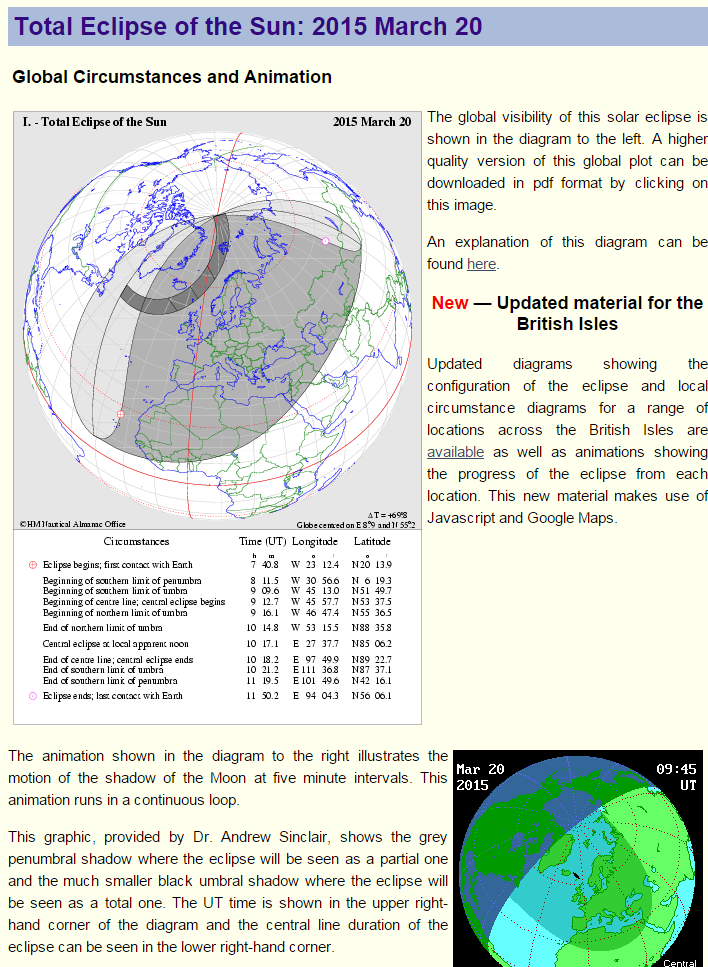Follow the 'available' British Isles link
Viewport: 708px width, 967px height.
pyautogui.click(x=455, y=452)
